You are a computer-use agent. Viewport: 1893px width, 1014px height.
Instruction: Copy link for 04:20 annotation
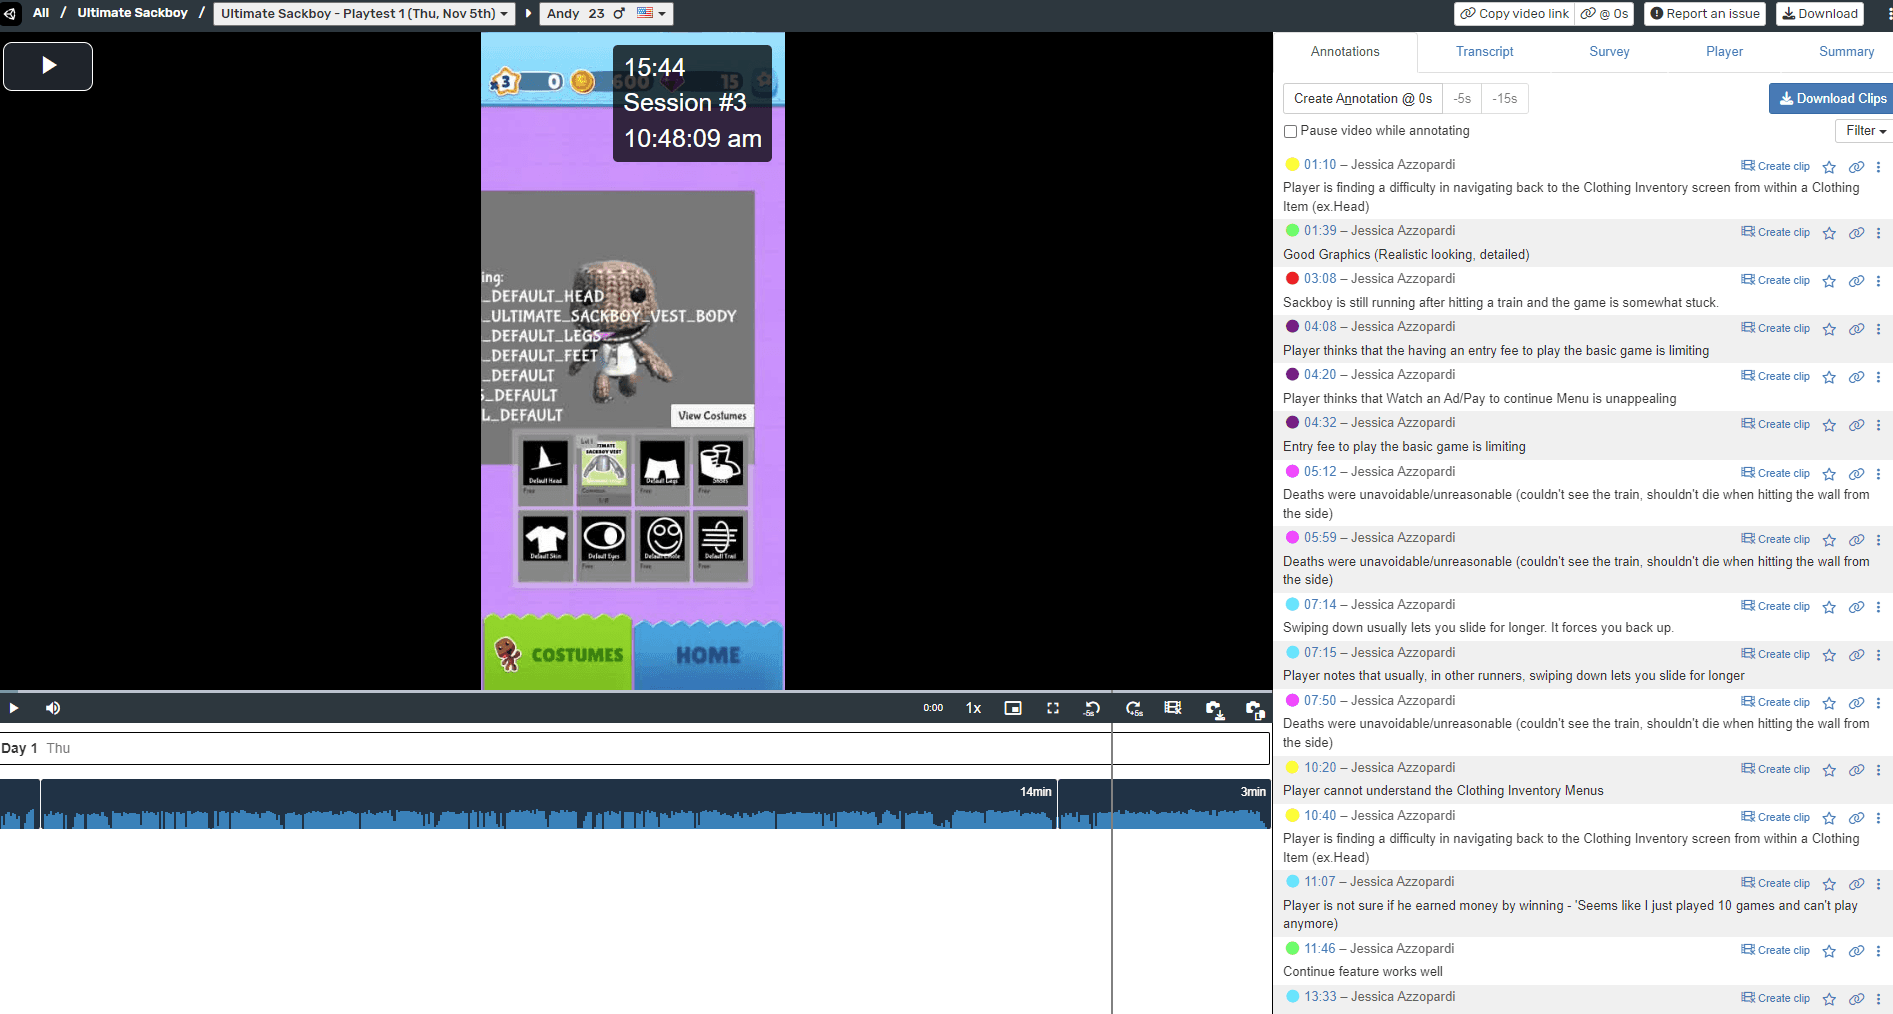(1856, 377)
